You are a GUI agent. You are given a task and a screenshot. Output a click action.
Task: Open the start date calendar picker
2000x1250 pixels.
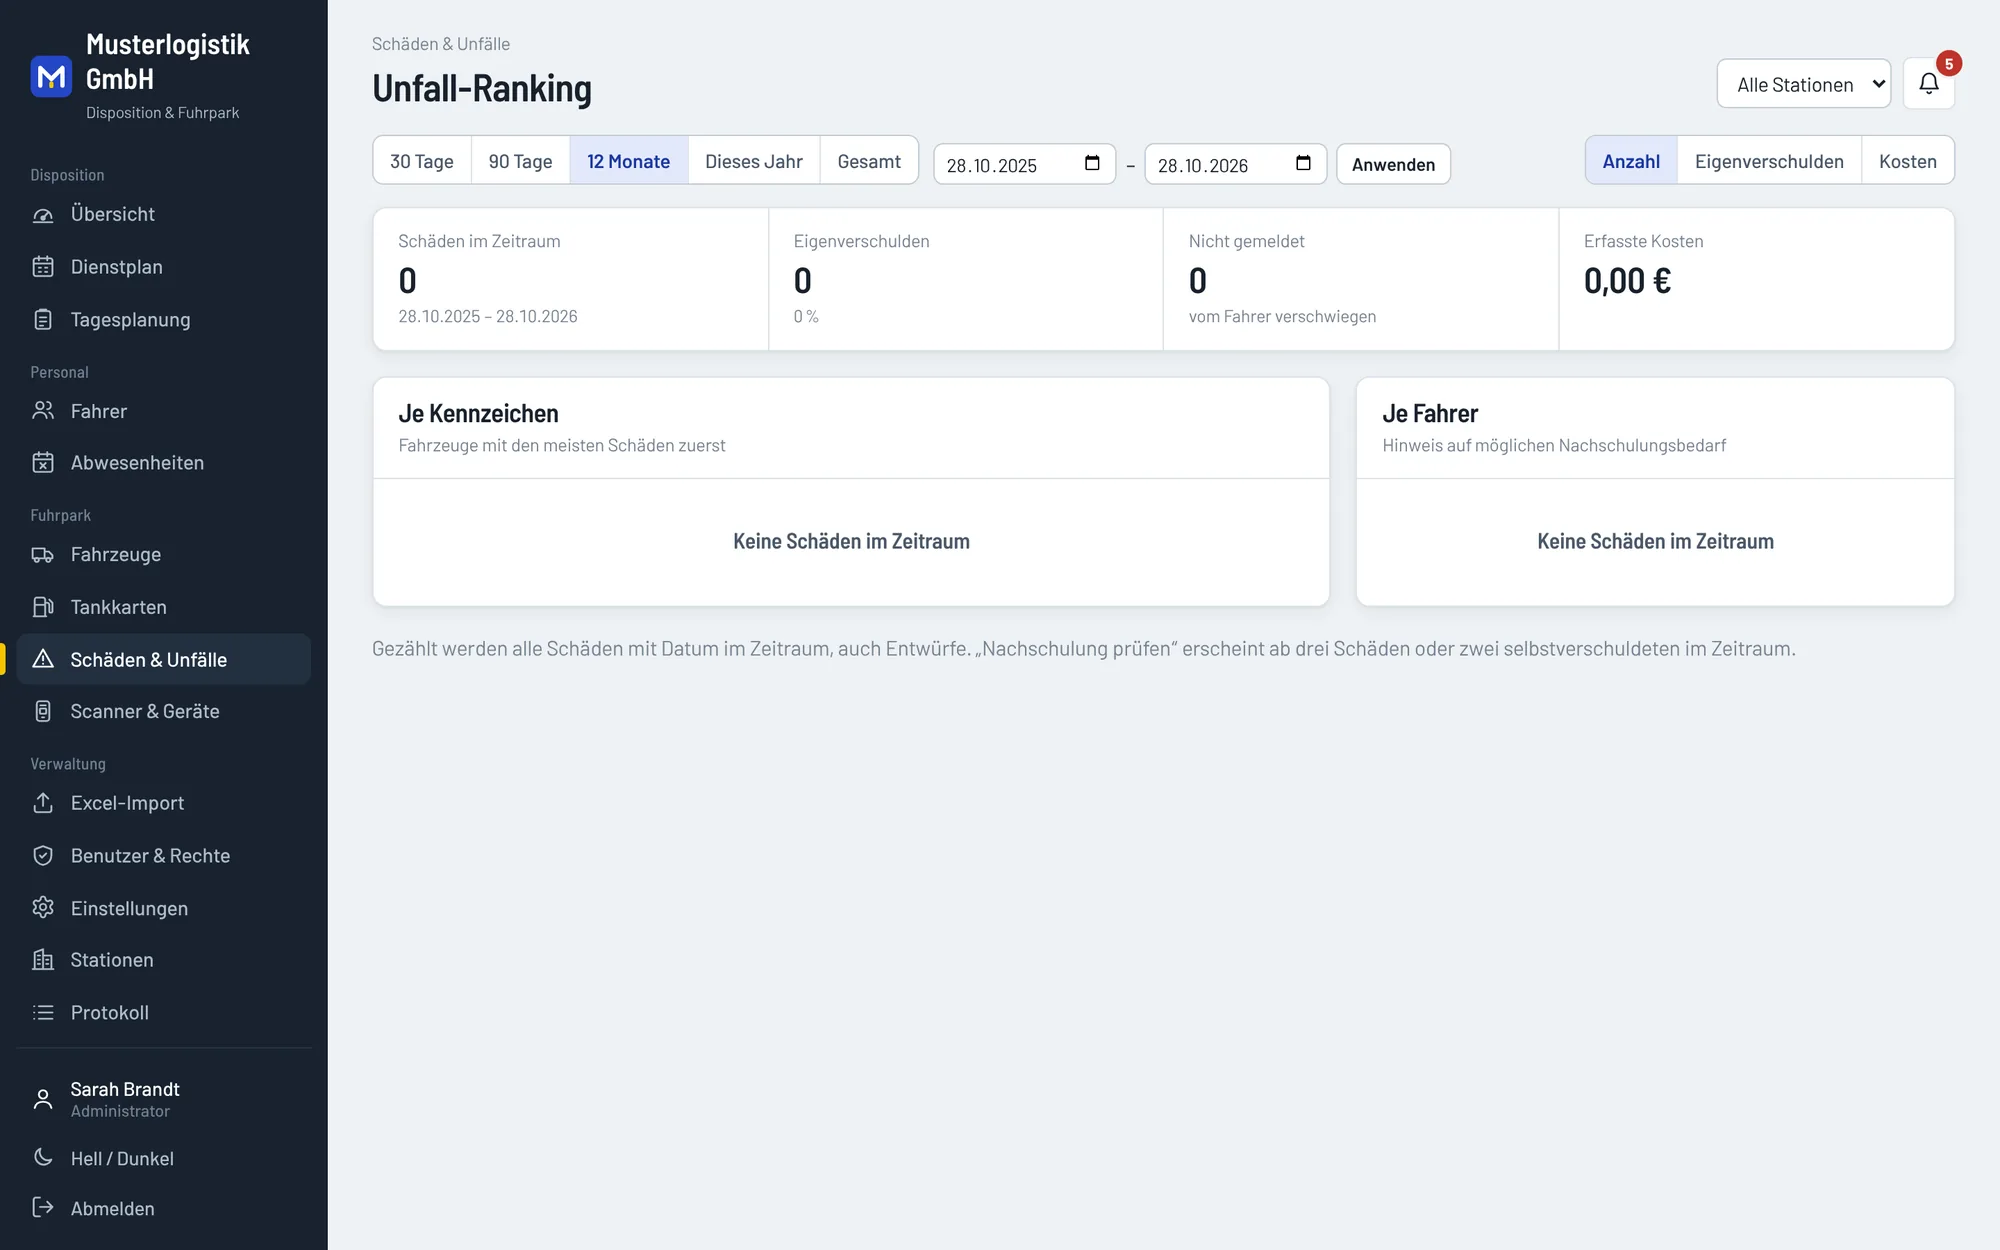point(1092,164)
